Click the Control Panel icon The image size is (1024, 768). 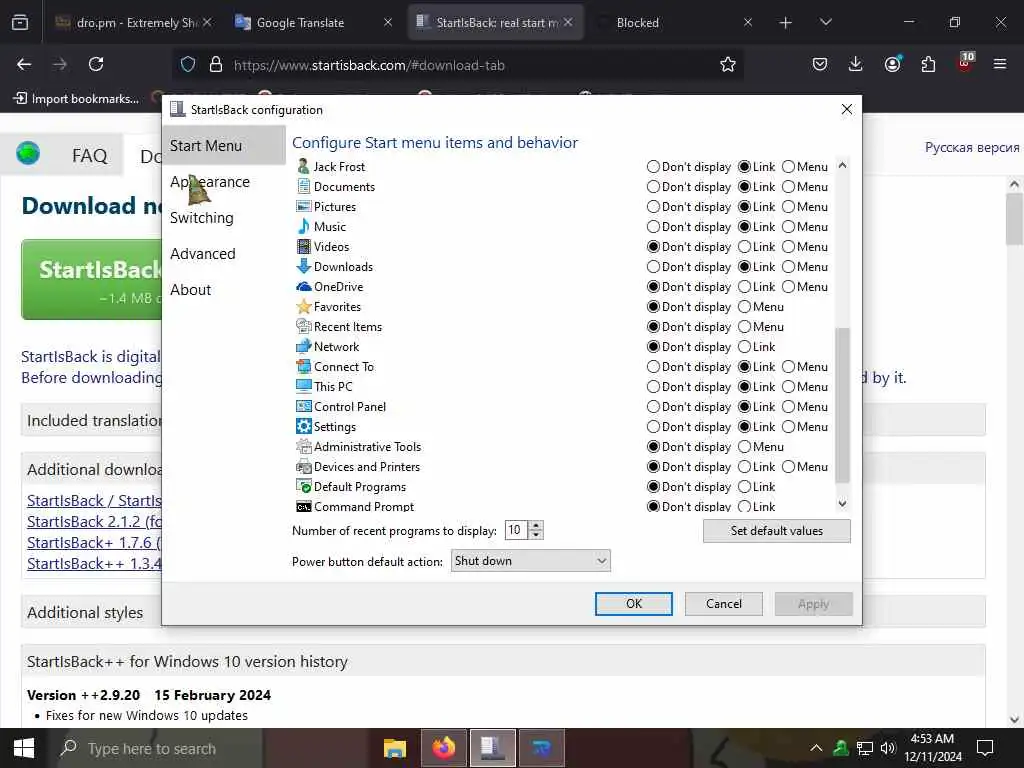click(x=303, y=407)
